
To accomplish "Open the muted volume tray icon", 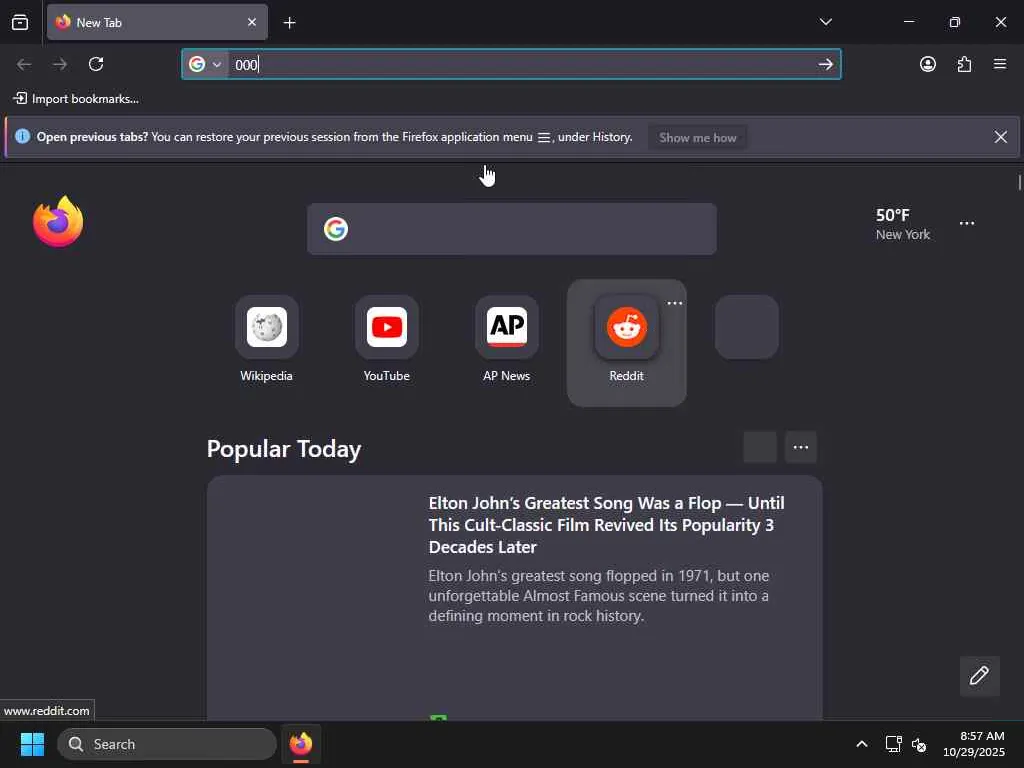I will pos(919,744).
